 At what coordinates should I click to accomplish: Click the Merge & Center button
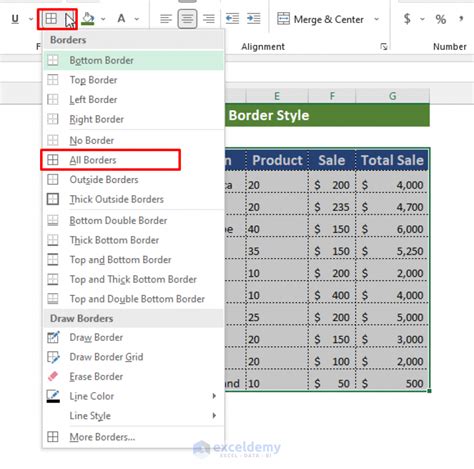click(320, 19)
